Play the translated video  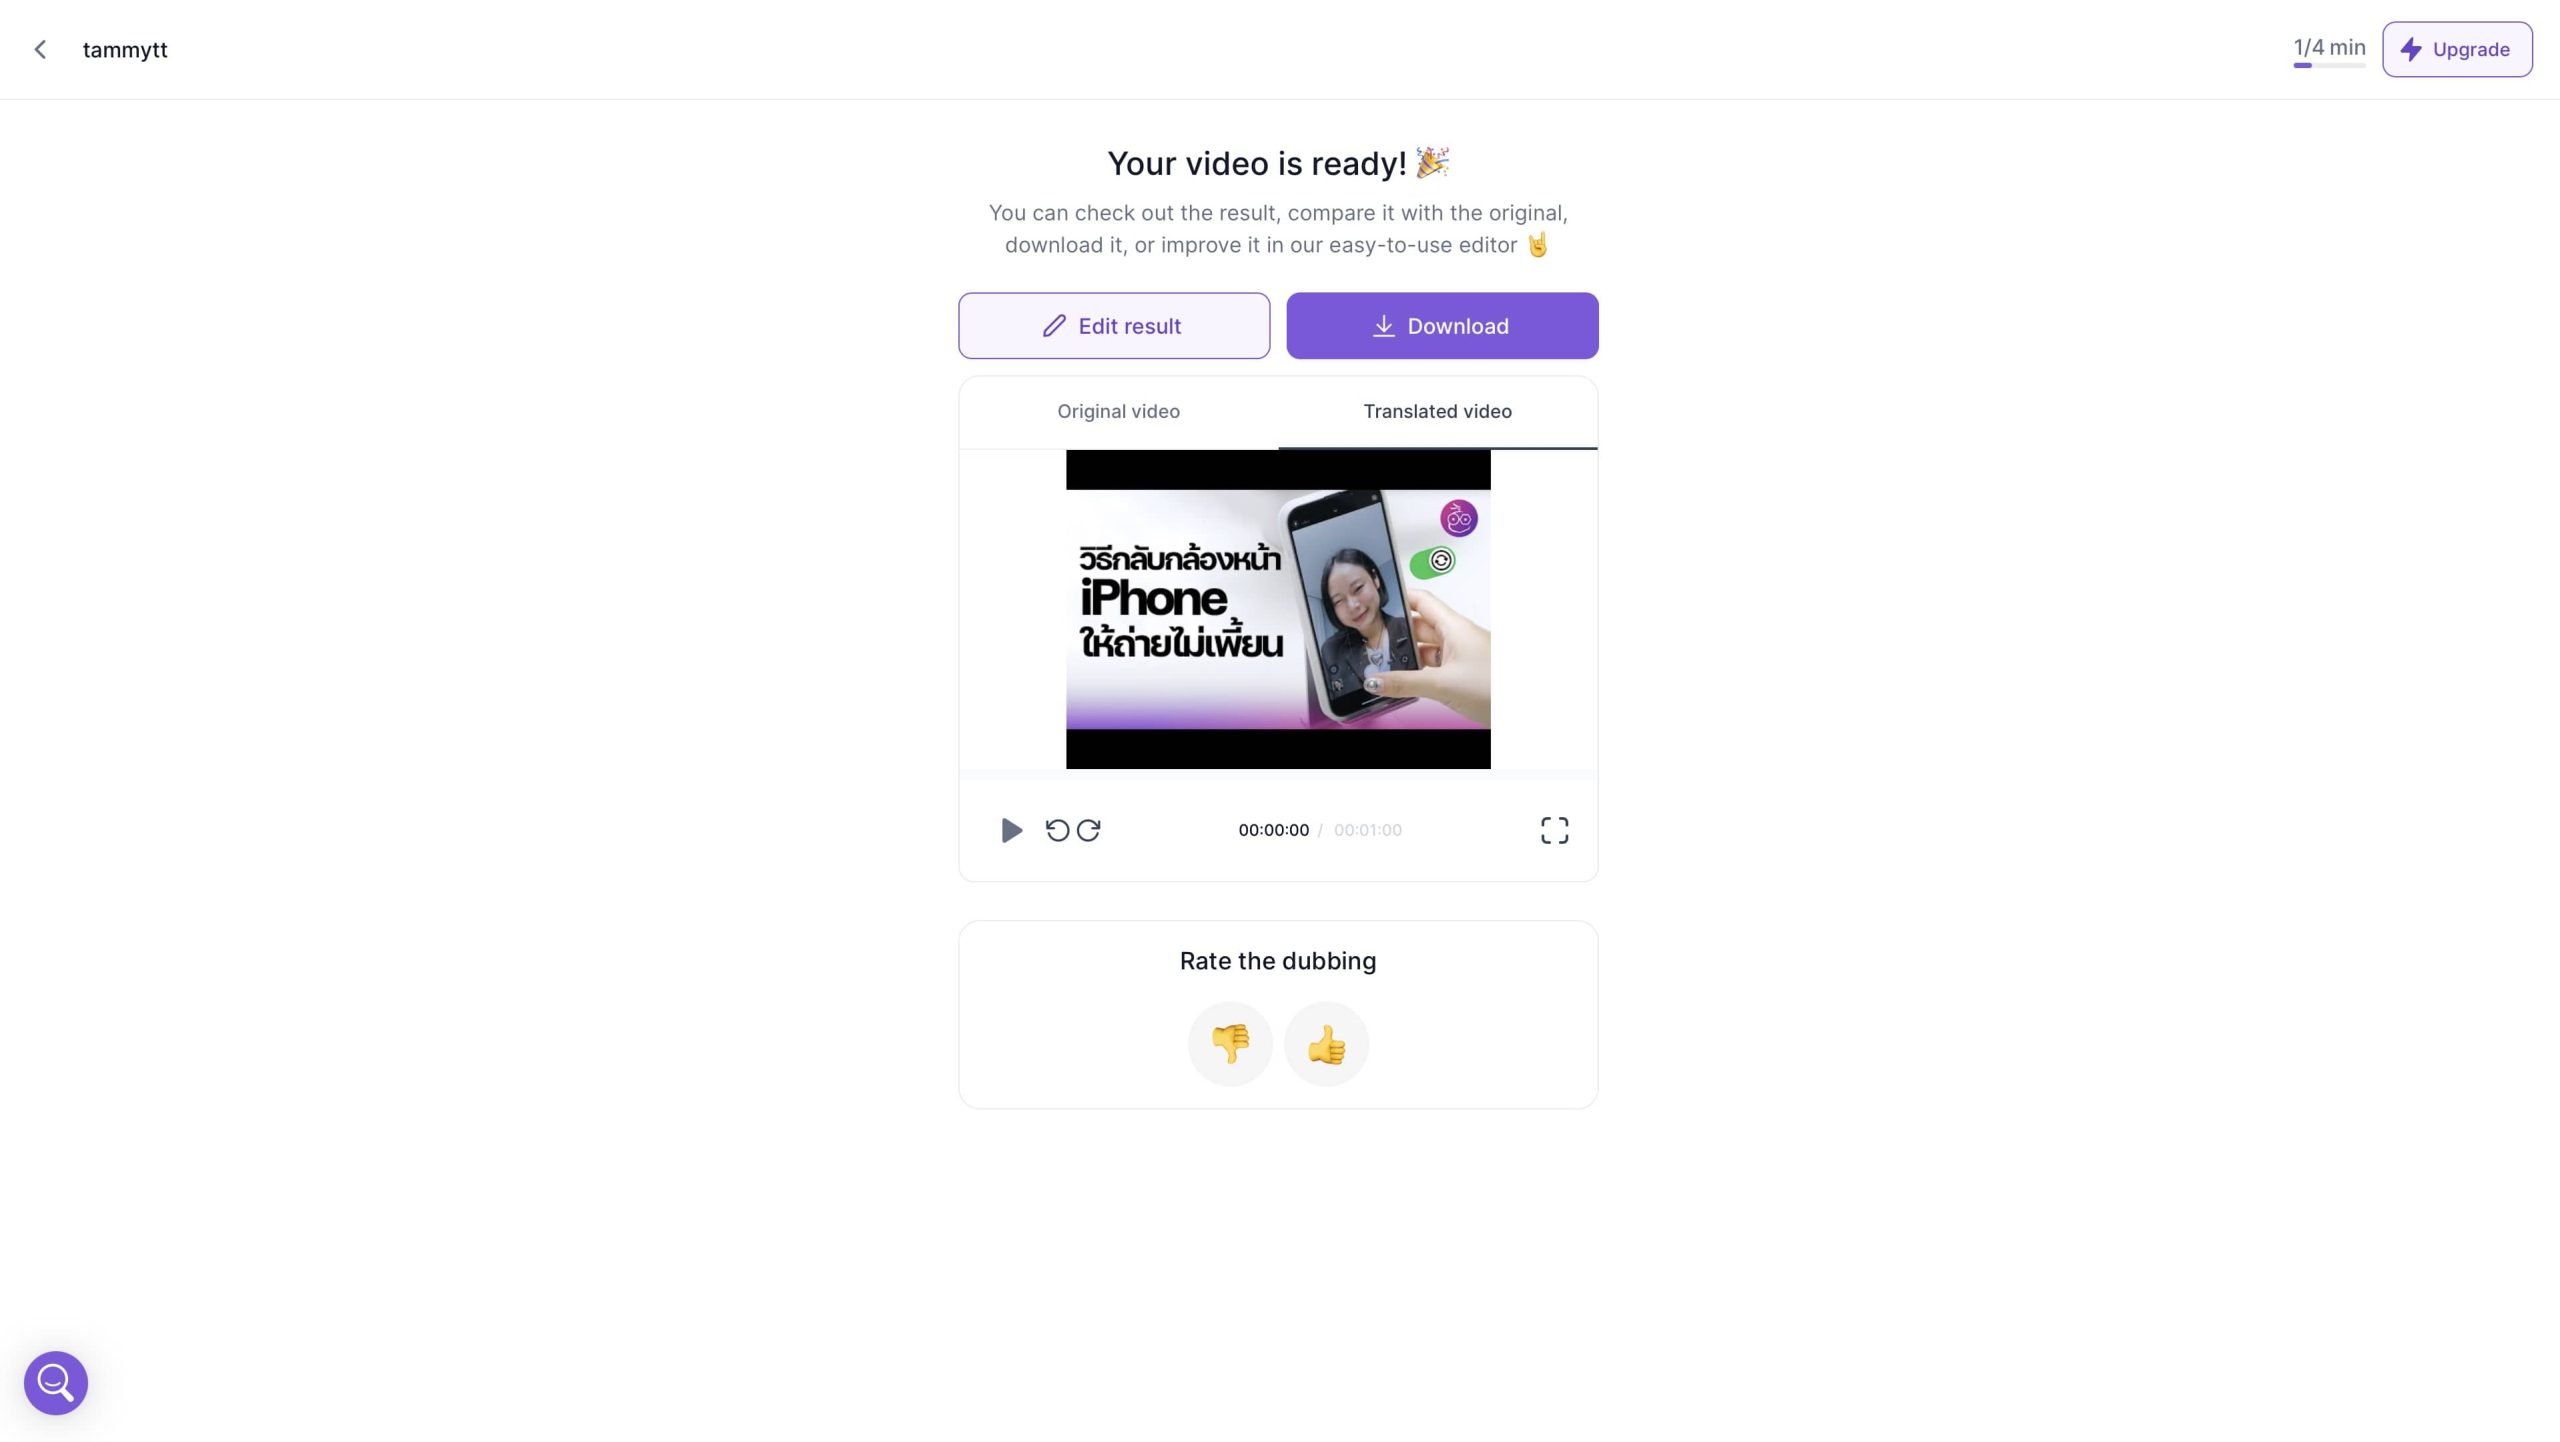(x=1011, y=830)
